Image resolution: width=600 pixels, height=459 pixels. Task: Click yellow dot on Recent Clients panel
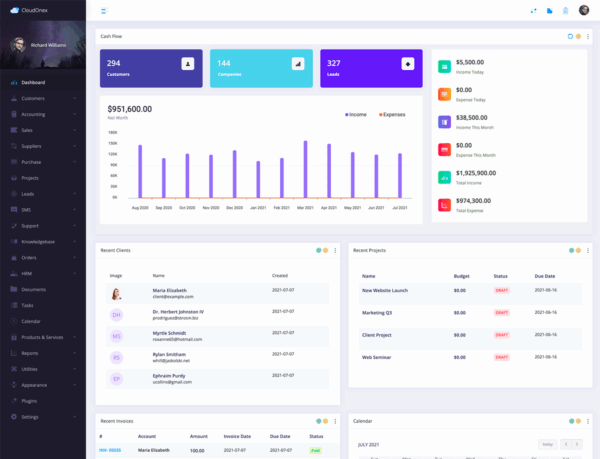point(326,250)
